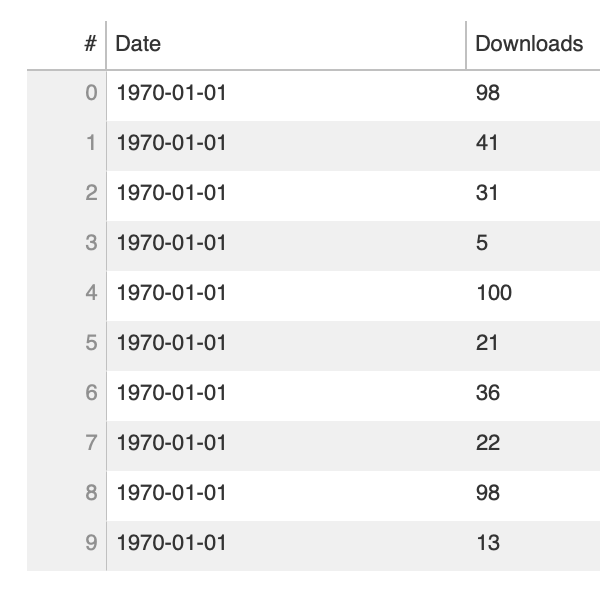The height and width of the screenshot is (600, 600).
Task: Select row index 4
Action: coord(91,293)
